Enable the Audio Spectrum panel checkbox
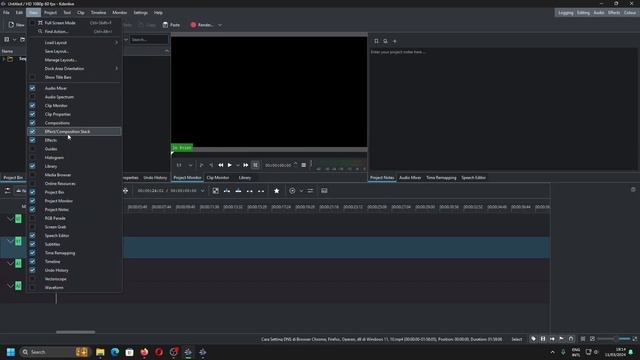This screenshot has width=640, height=360. [x=32, y=97]
